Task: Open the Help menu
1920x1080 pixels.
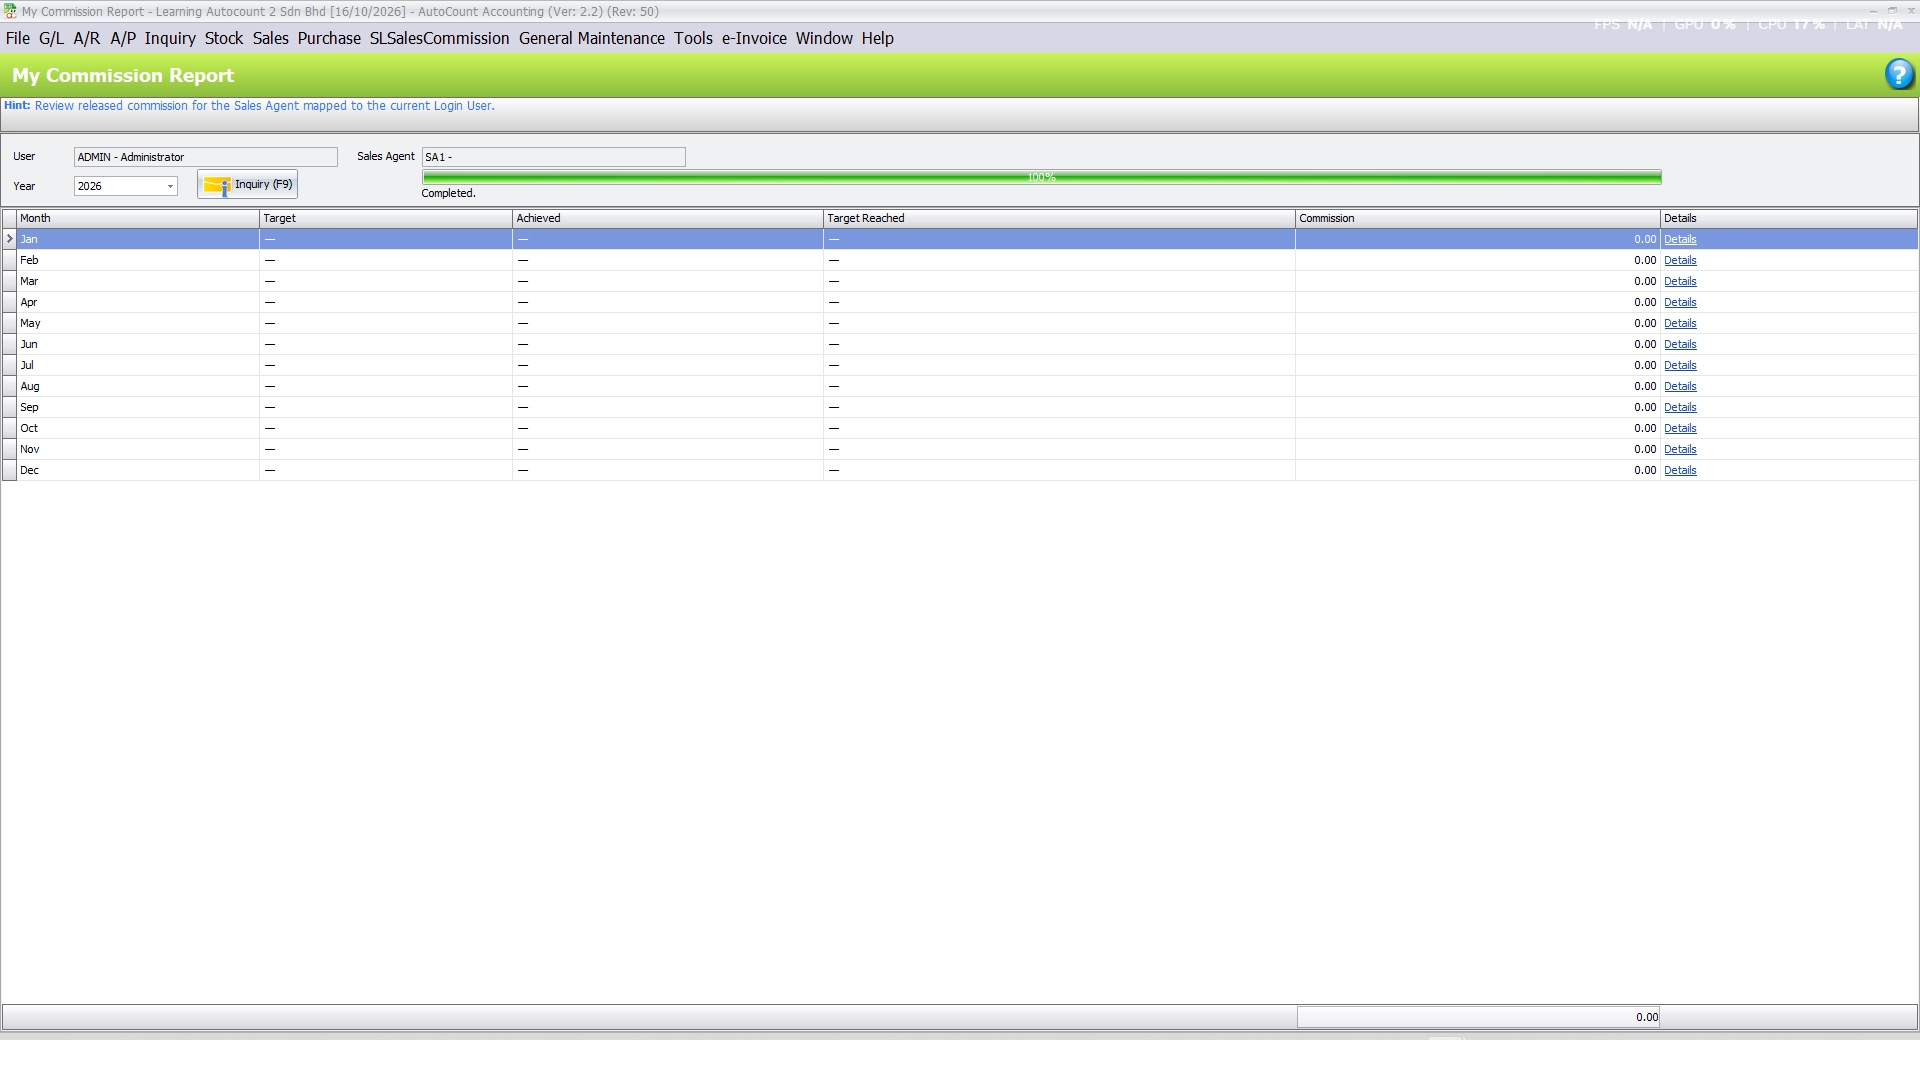Action: point(877,38)
